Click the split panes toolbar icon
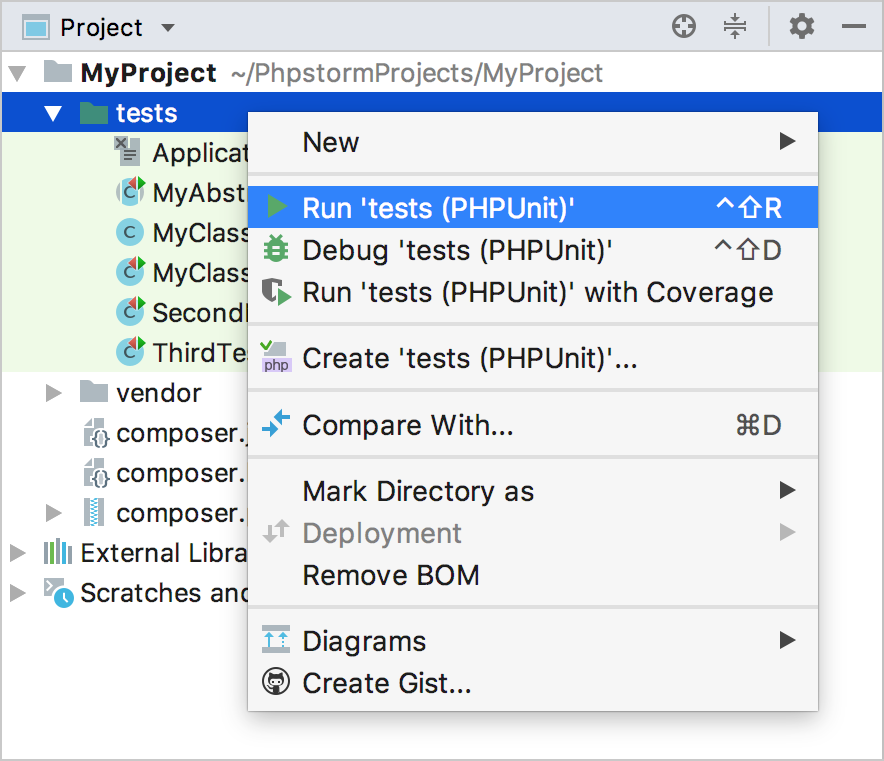The height and width of the screenshot is (761, 884). 735,27
